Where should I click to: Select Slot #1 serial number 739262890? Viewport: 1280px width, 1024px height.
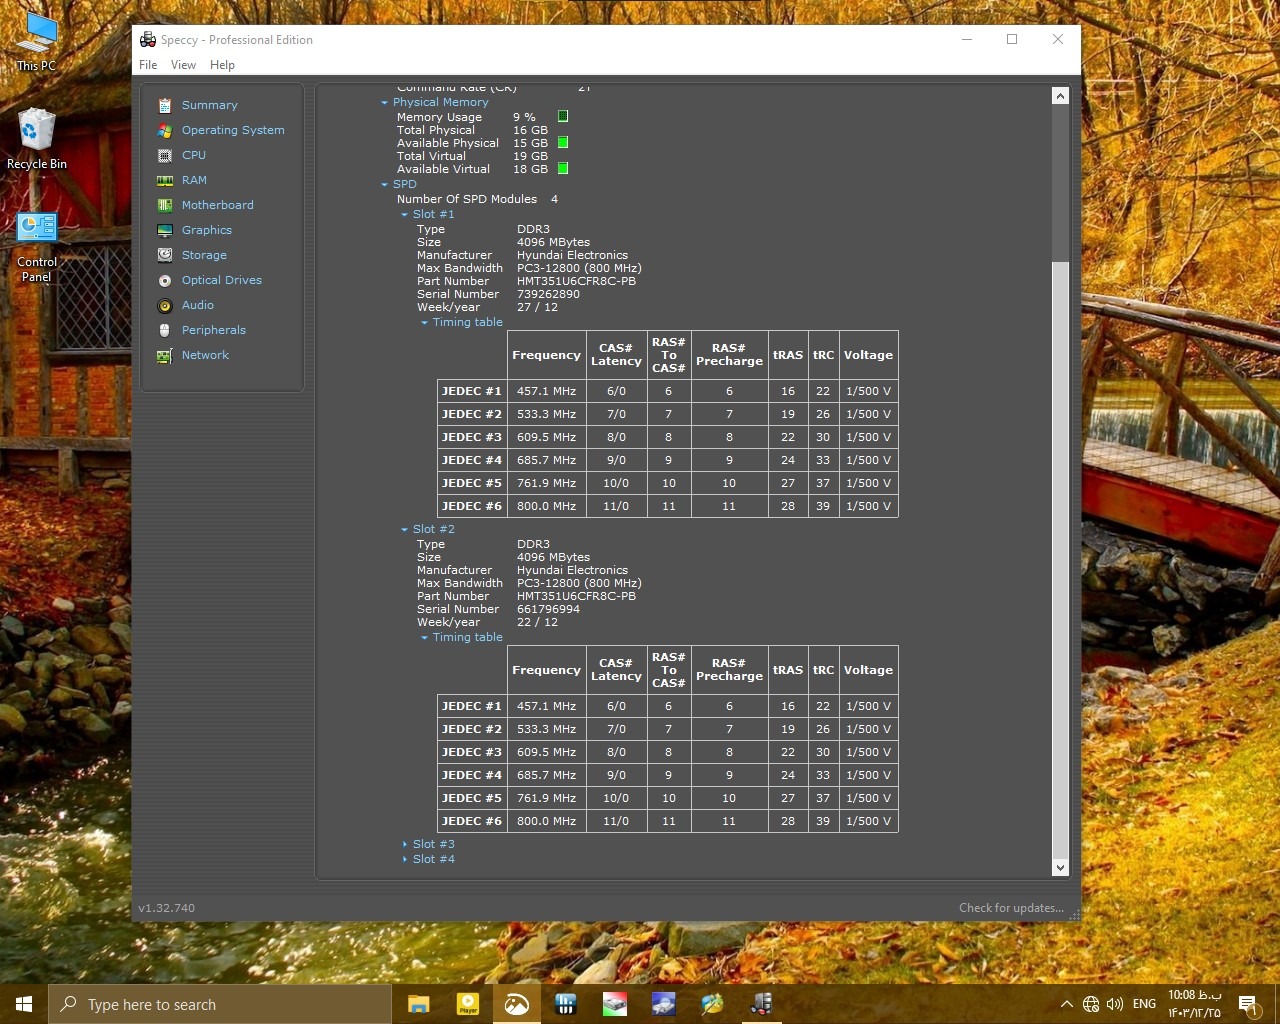[x=548, y=294]
